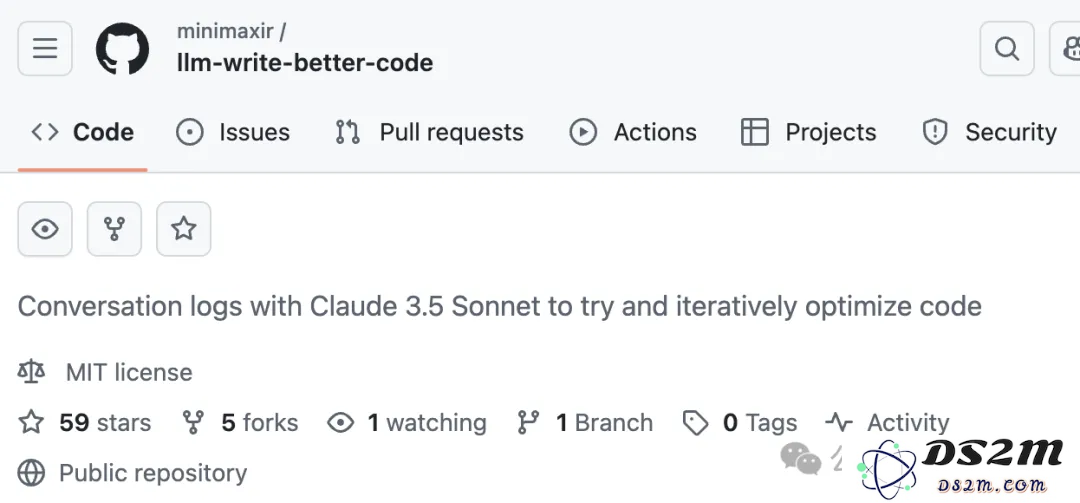Open the 59 stars link
The width and height of the screenshot is (1080, 503).
pos(105,422)
